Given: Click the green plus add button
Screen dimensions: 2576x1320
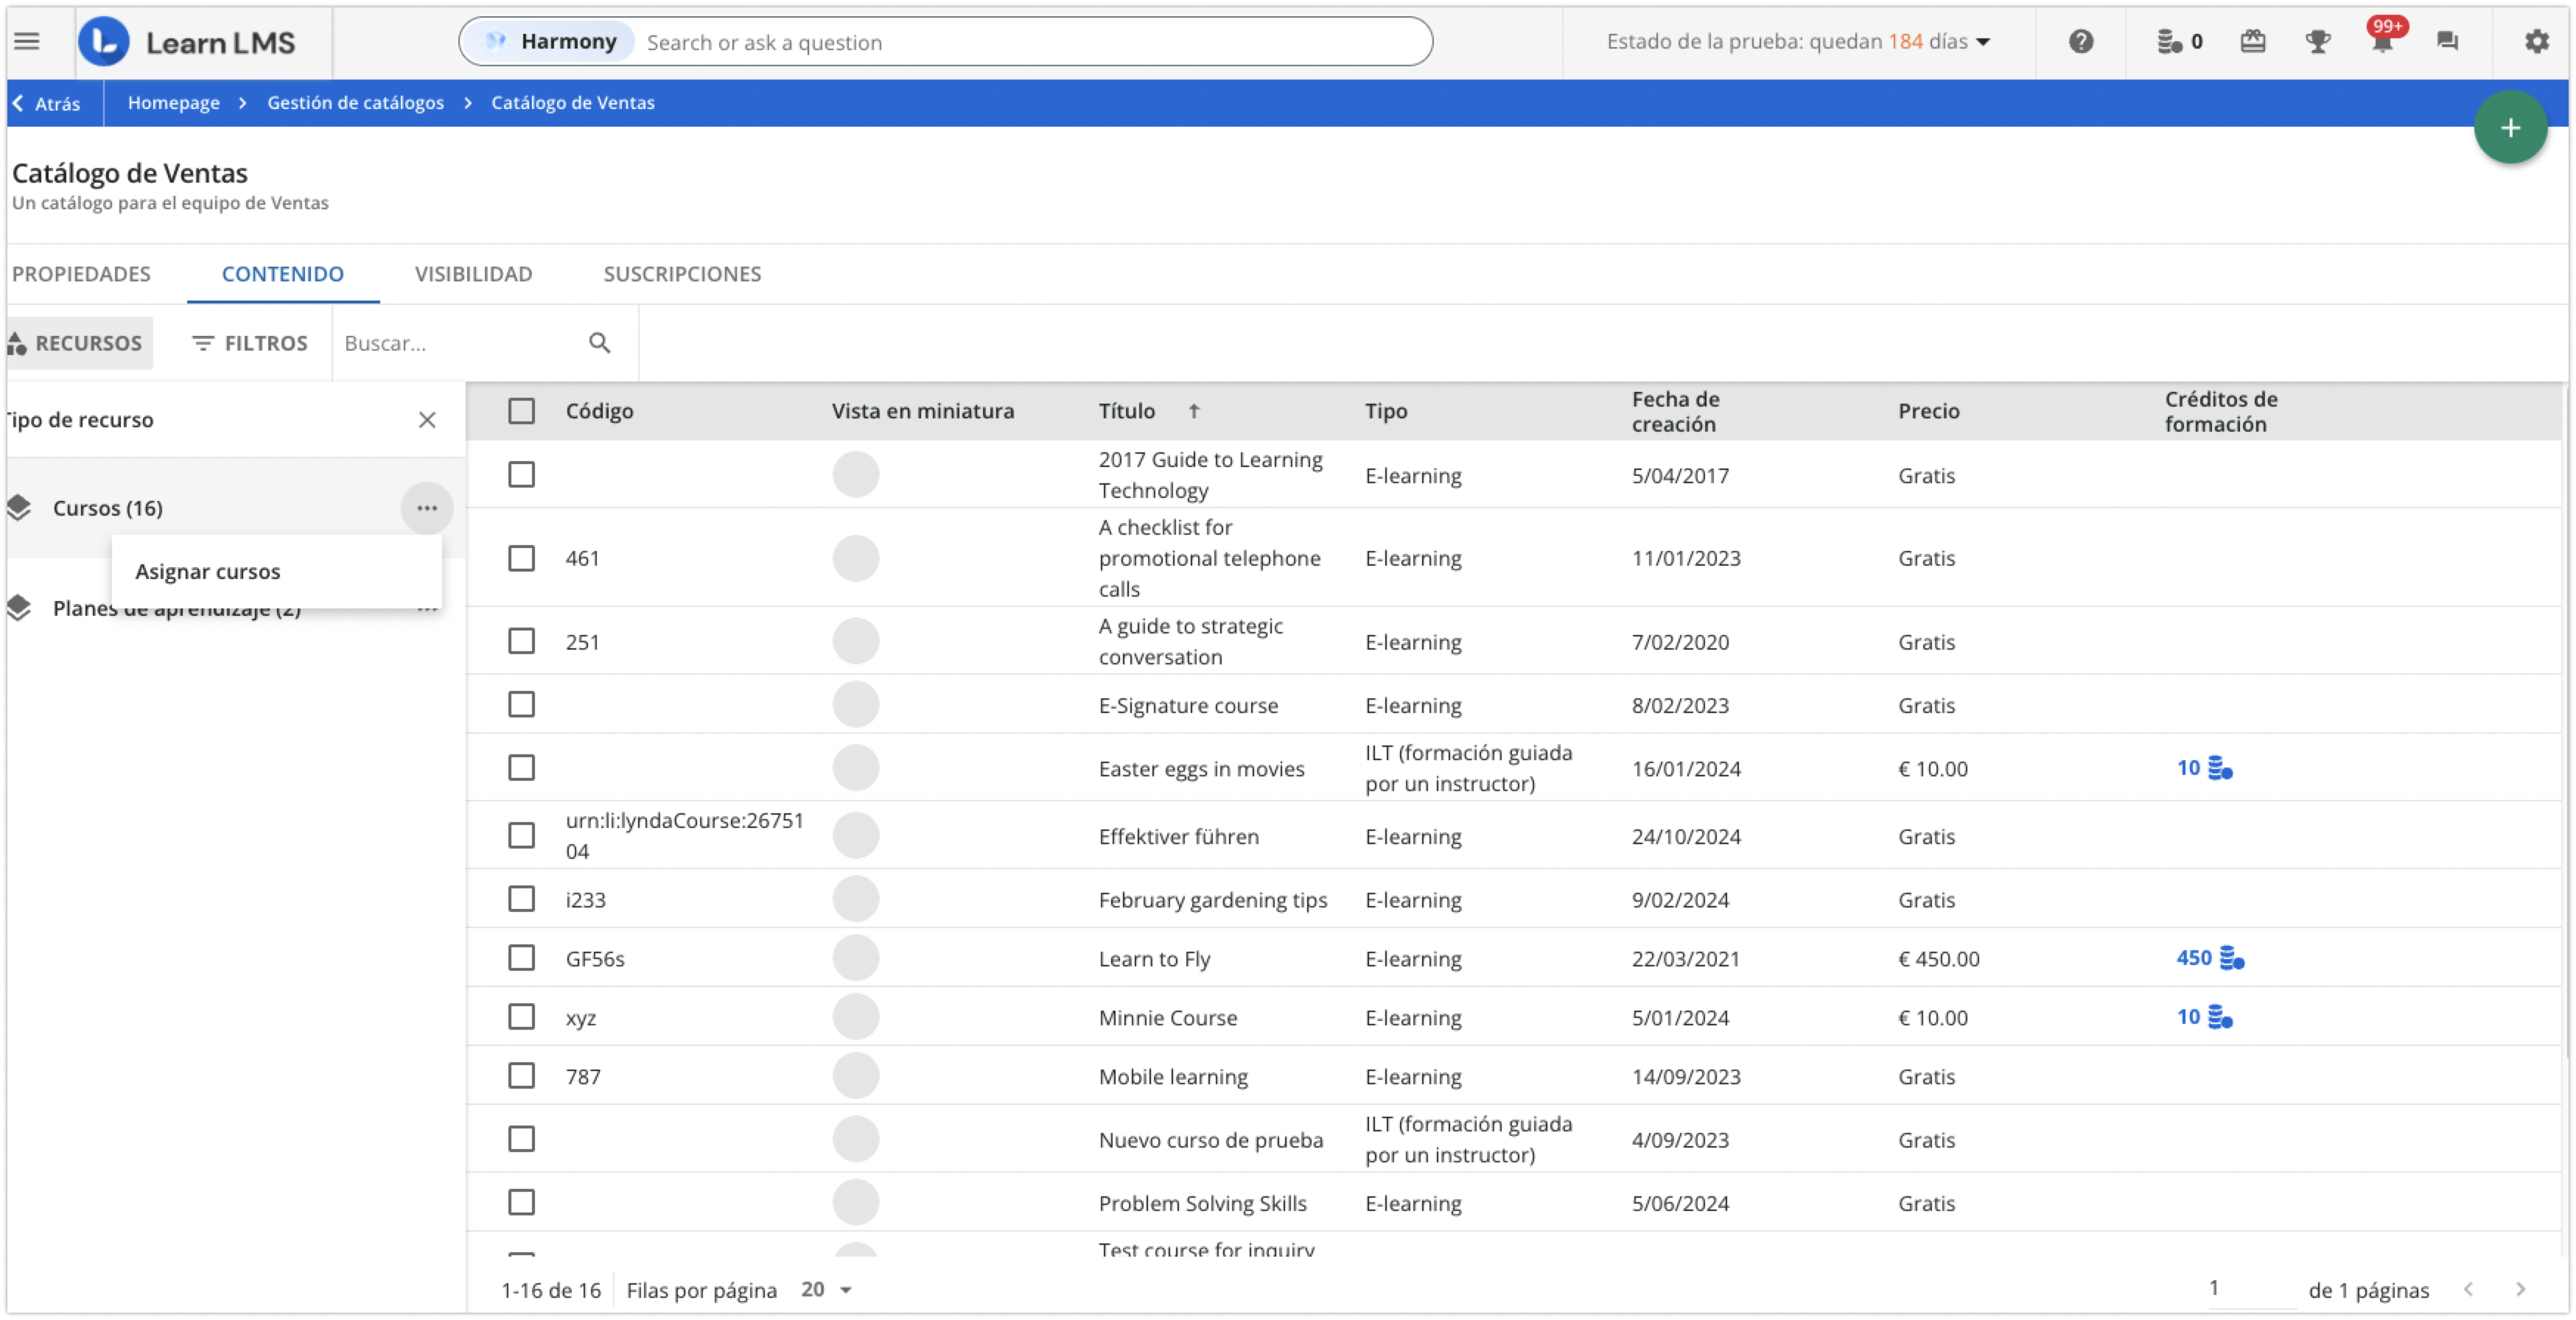Looking at the screenshot, I should pyautogui.click(x=2509, y=127).
